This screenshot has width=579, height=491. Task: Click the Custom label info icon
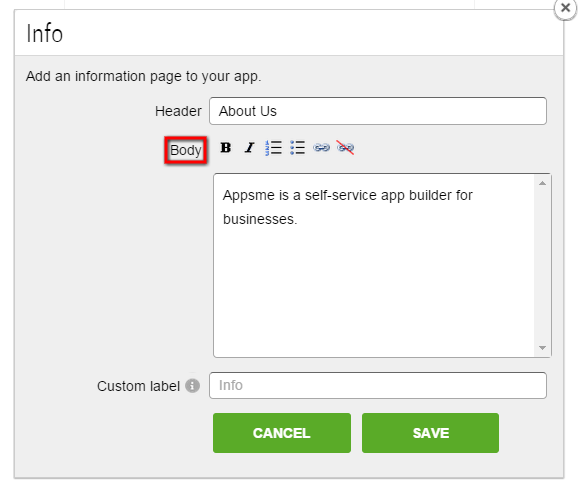tap(192, 386)
